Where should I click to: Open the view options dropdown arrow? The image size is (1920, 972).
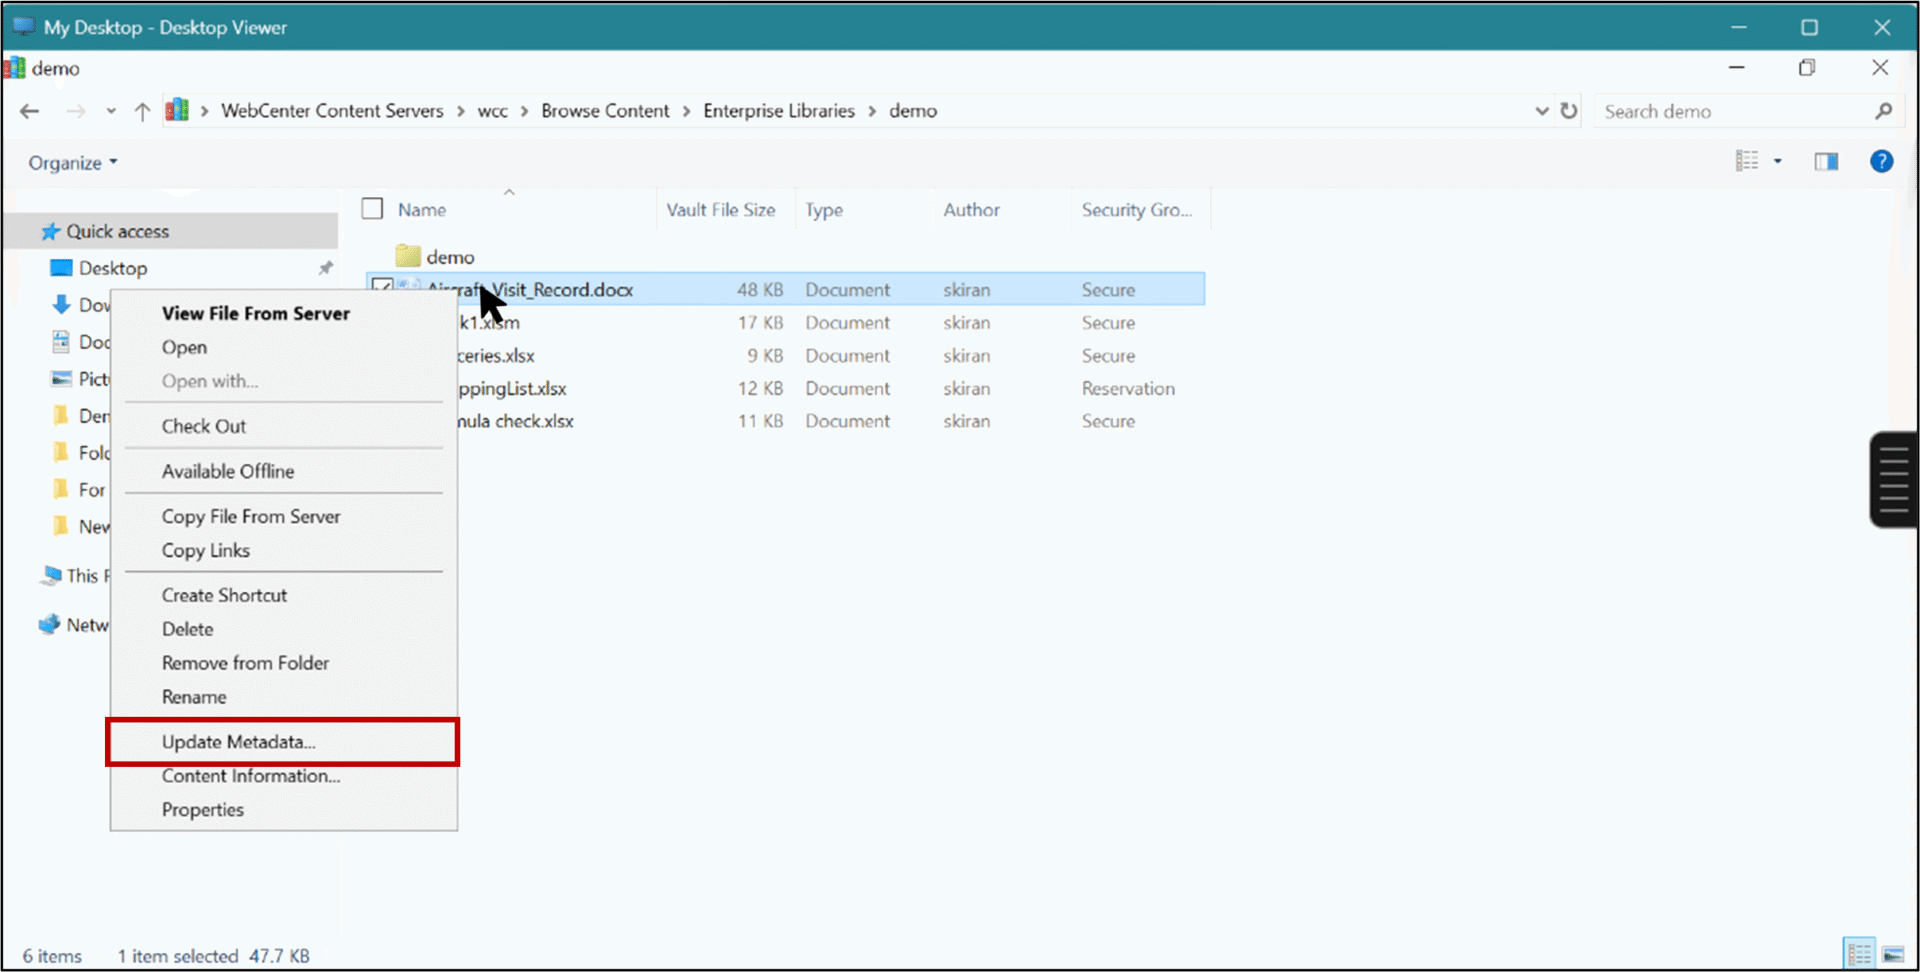[1778, 161]
